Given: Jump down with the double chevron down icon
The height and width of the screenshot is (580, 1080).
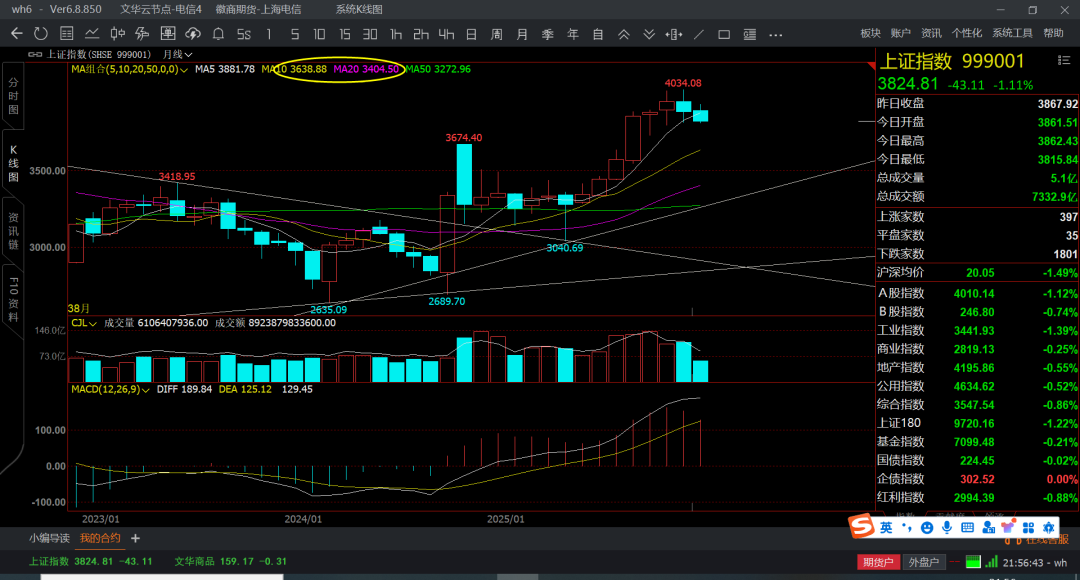Looking at the screenshot, I should tap(649, 34).
